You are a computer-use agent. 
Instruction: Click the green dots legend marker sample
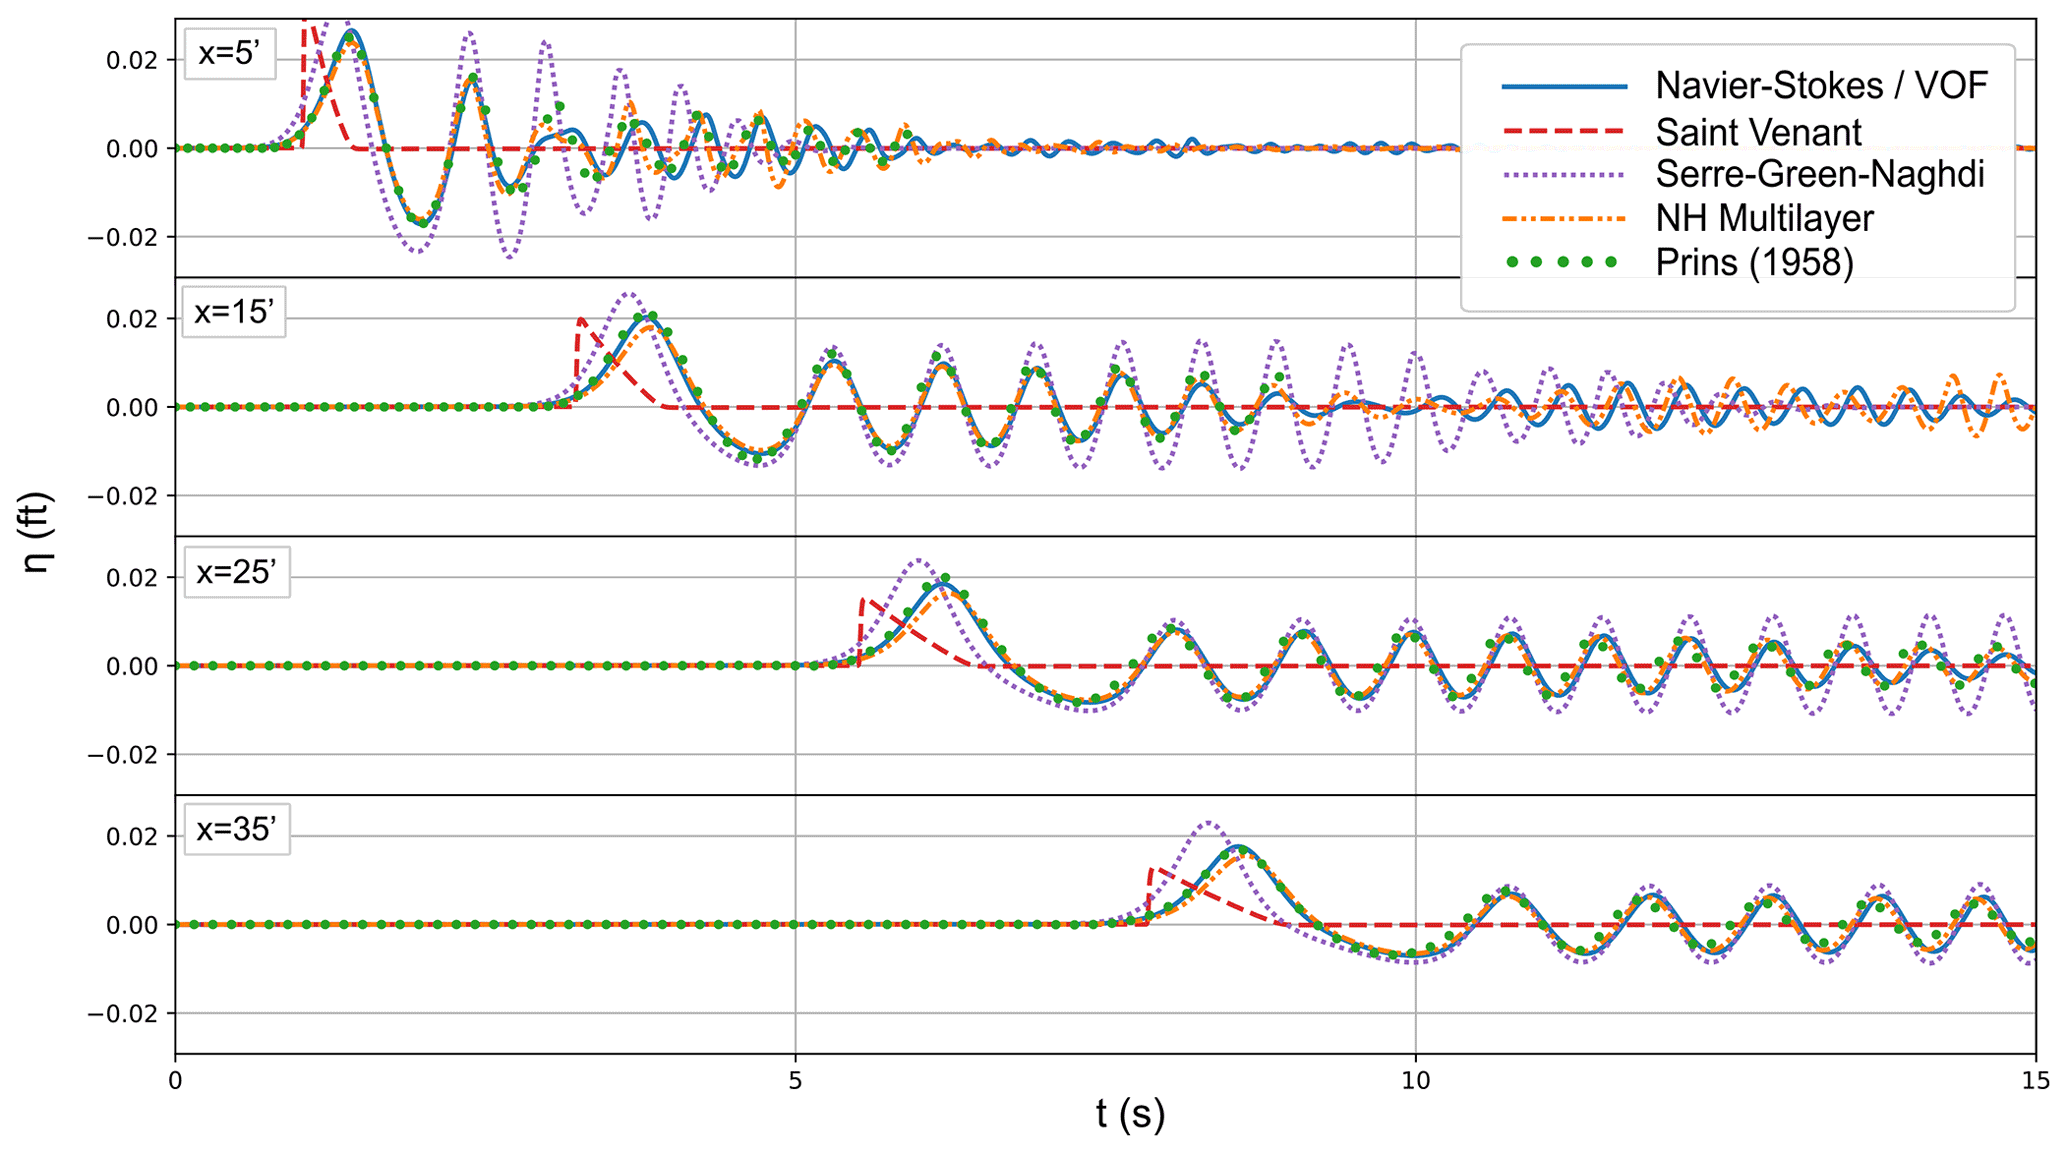click(x=1563, y=263)
